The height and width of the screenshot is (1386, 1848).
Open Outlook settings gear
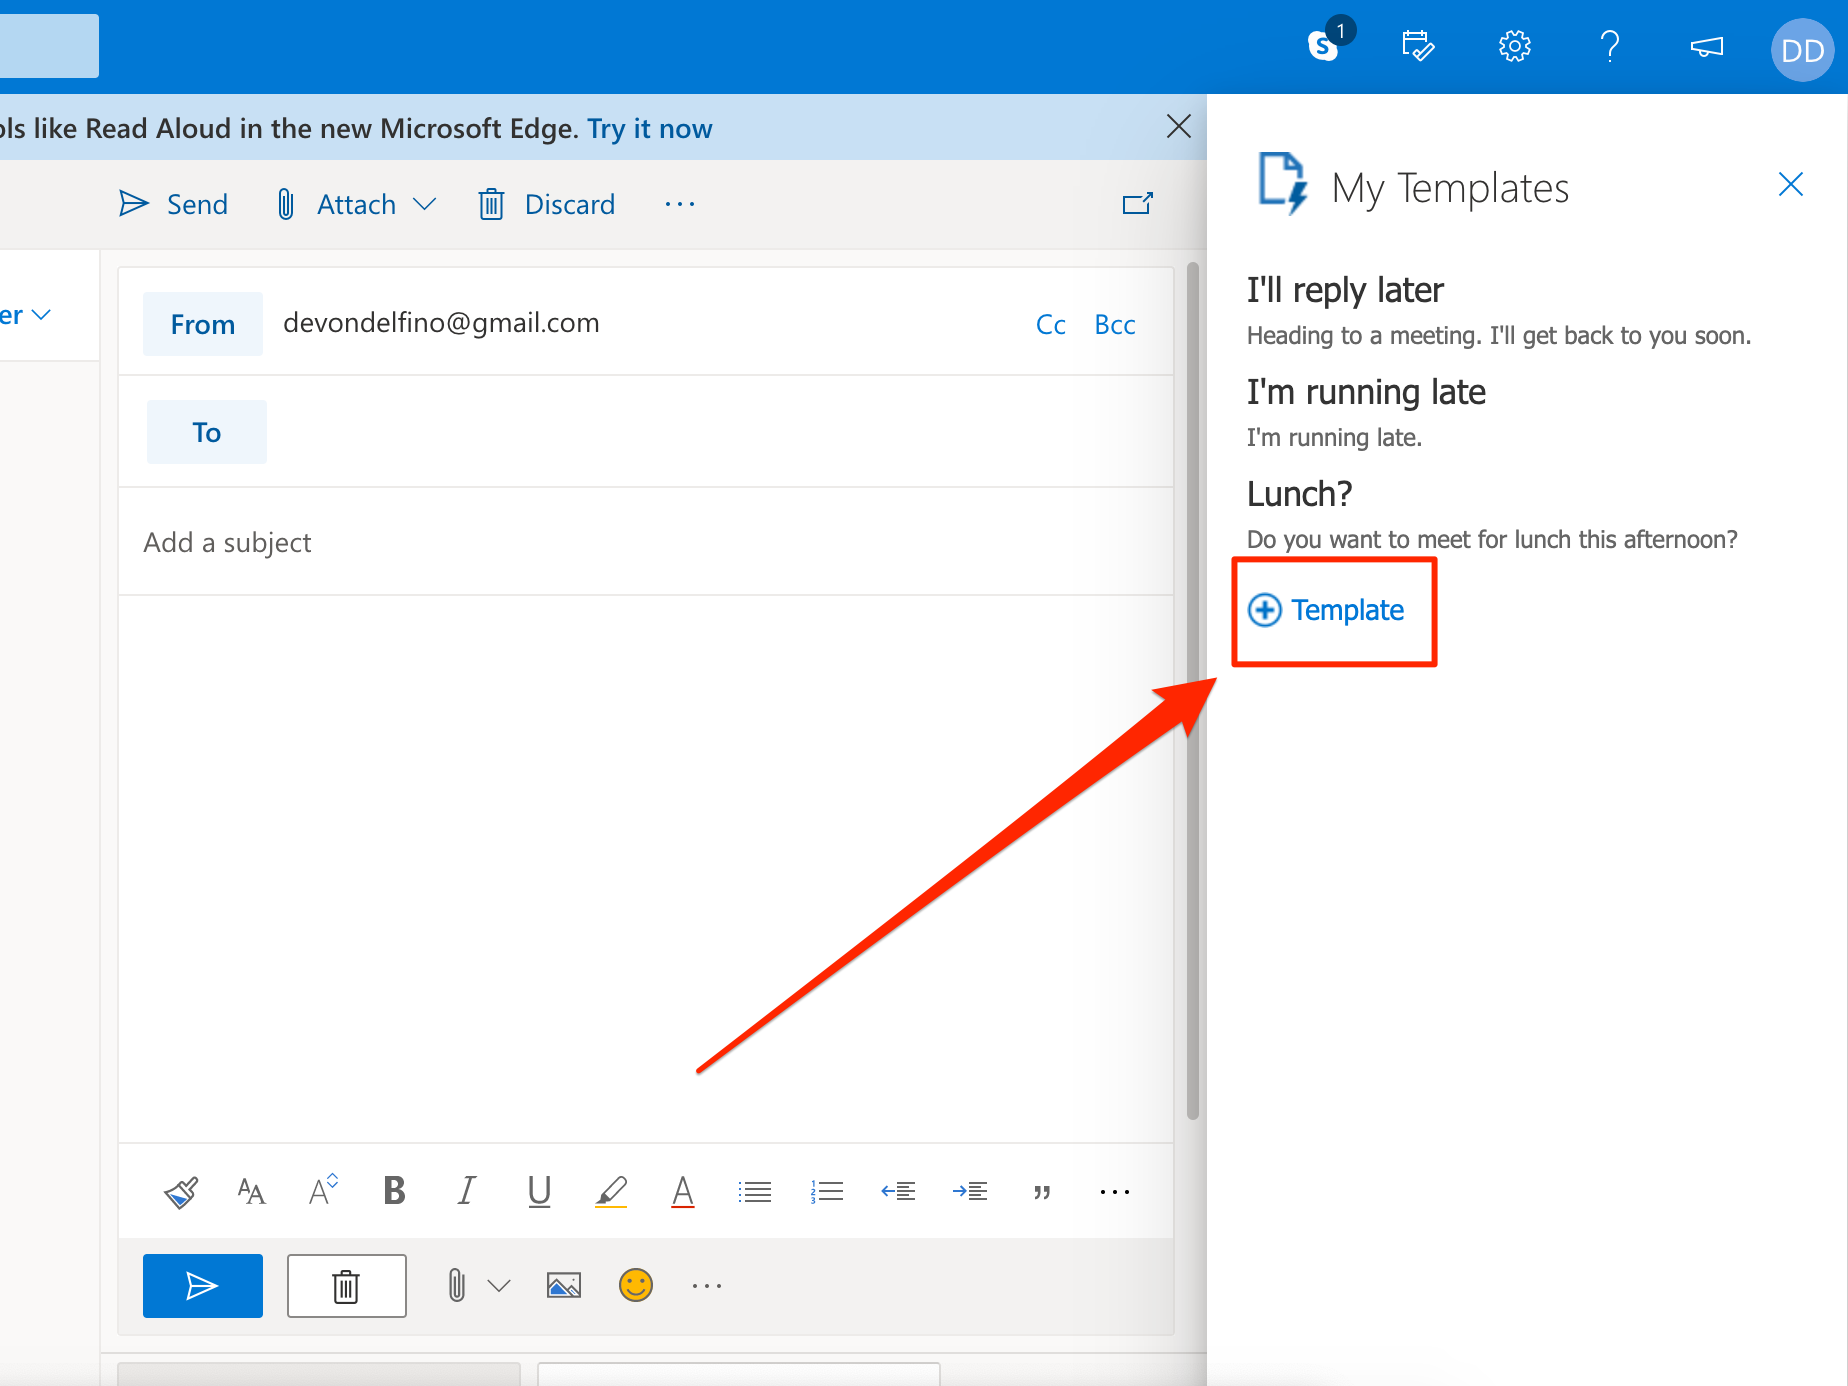point(1514,46)
